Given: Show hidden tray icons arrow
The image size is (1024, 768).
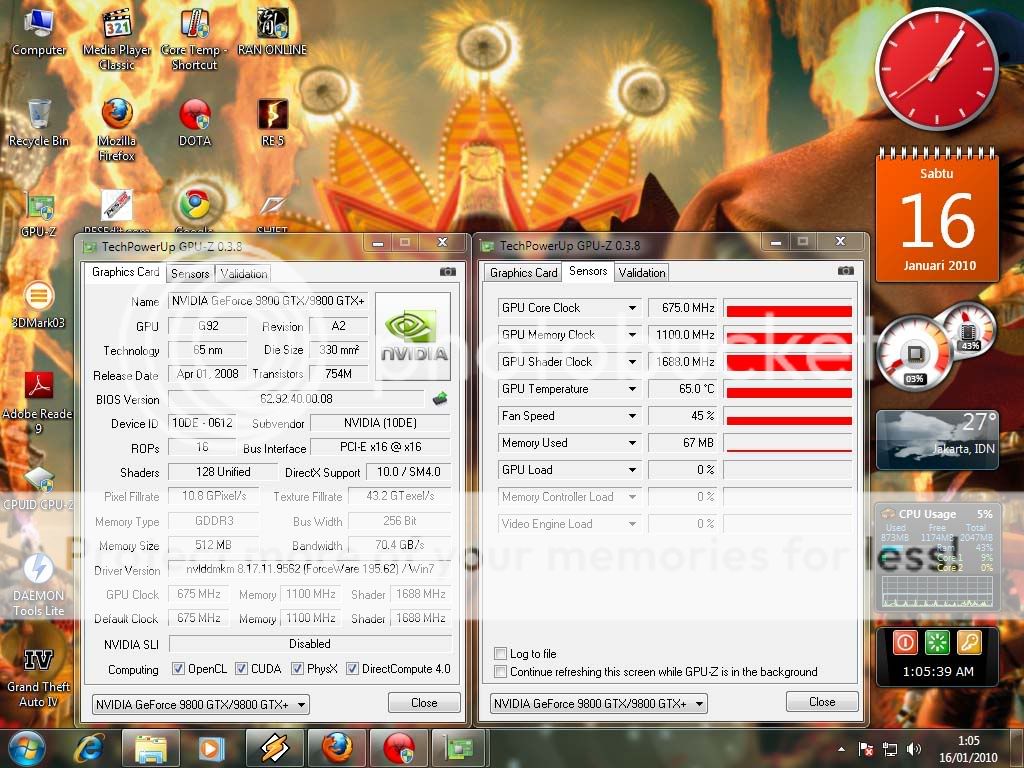Looking at the screenshot, I should [x=841, y=749].
